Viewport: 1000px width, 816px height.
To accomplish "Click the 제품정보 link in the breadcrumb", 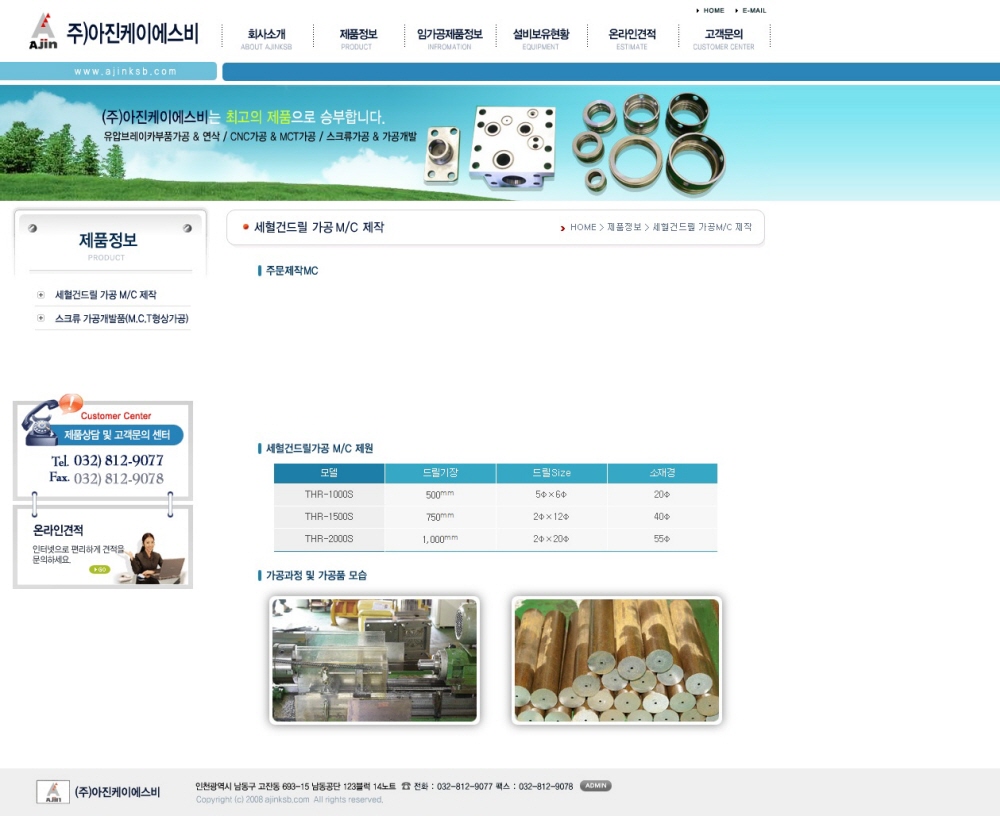I will click(624, 228).
